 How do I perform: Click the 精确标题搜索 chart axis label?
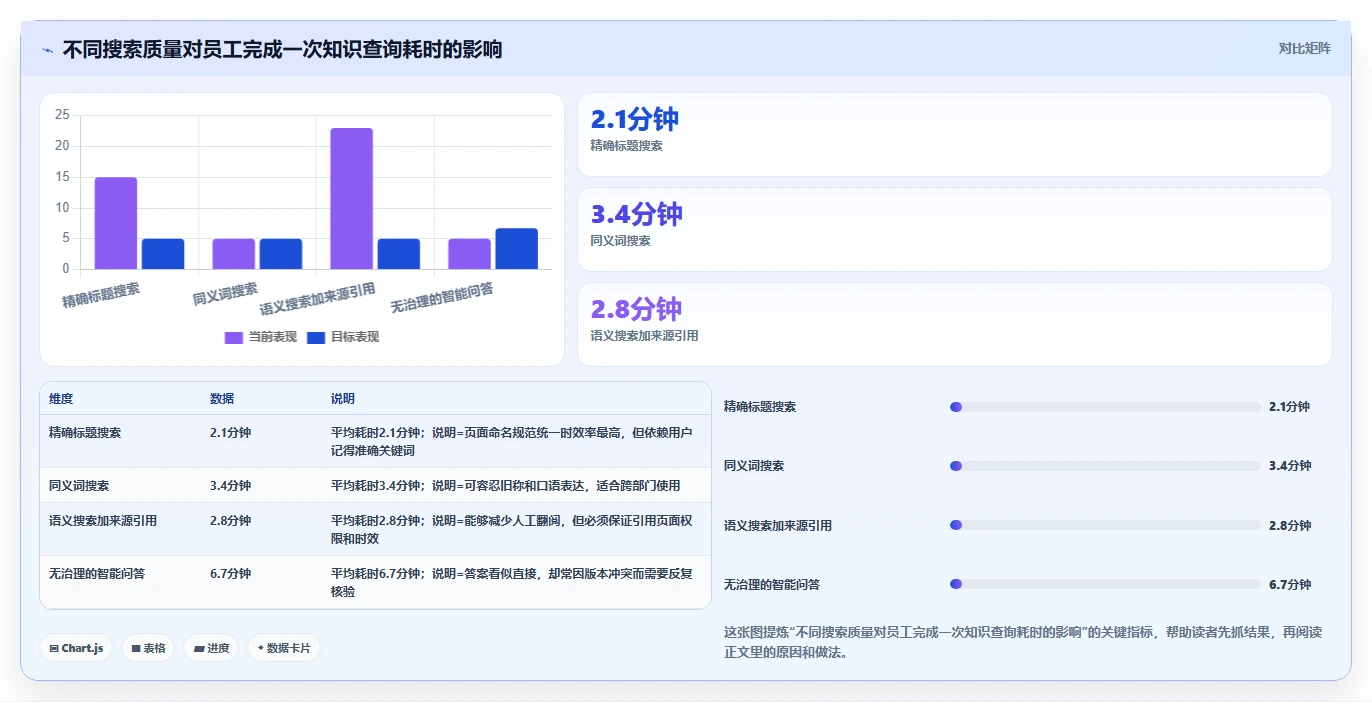coord(101,296)
